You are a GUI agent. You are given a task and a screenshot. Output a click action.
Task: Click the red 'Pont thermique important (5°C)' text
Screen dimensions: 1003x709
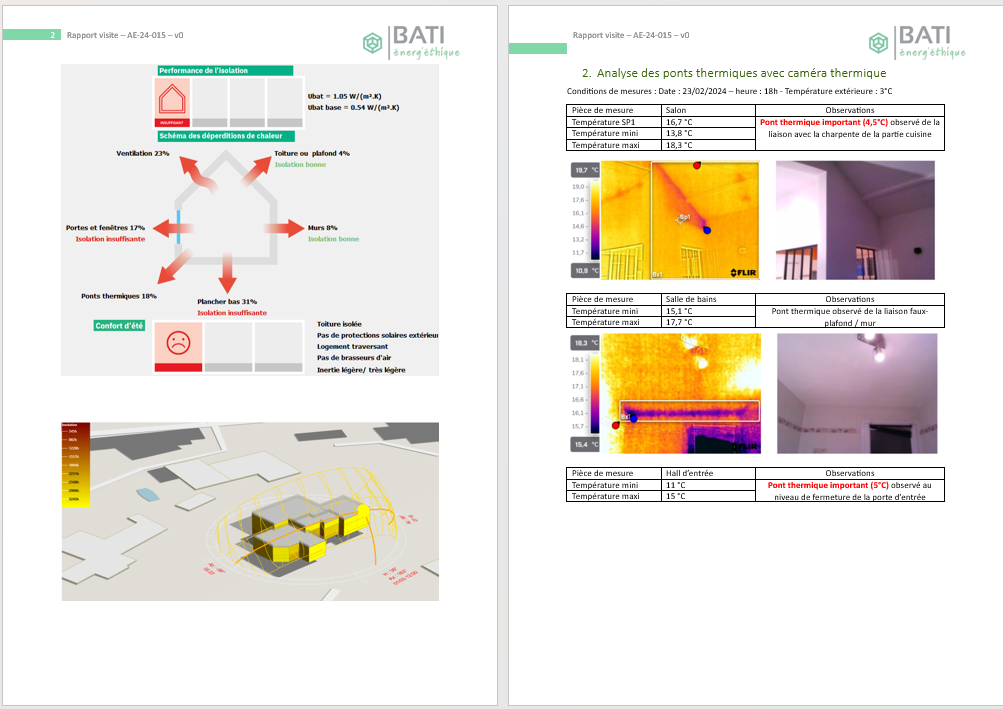(828, 485)
